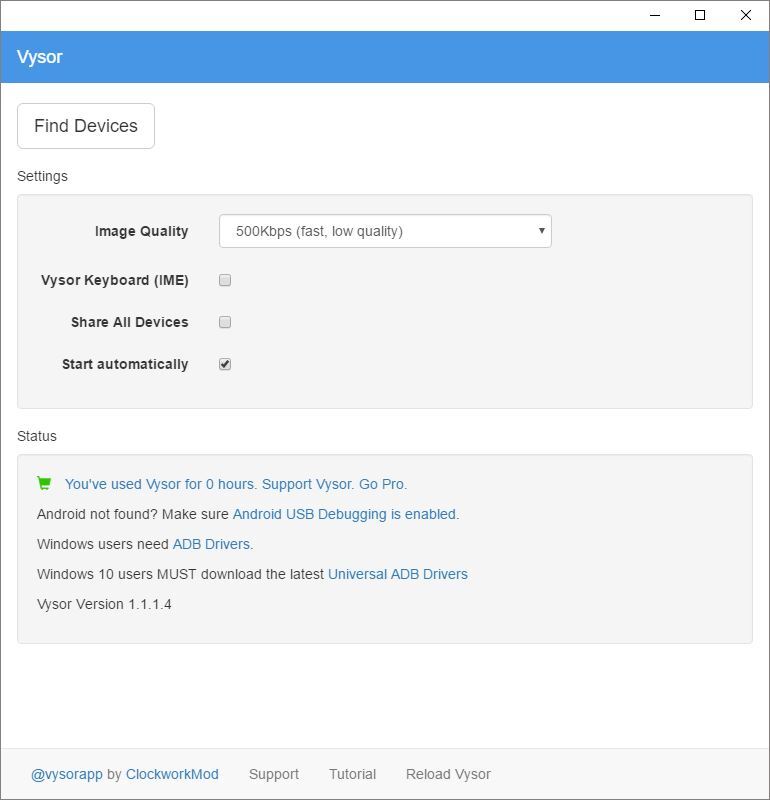Open the @vysorapp link
770x800 pixels.
[x=66, y=774]
